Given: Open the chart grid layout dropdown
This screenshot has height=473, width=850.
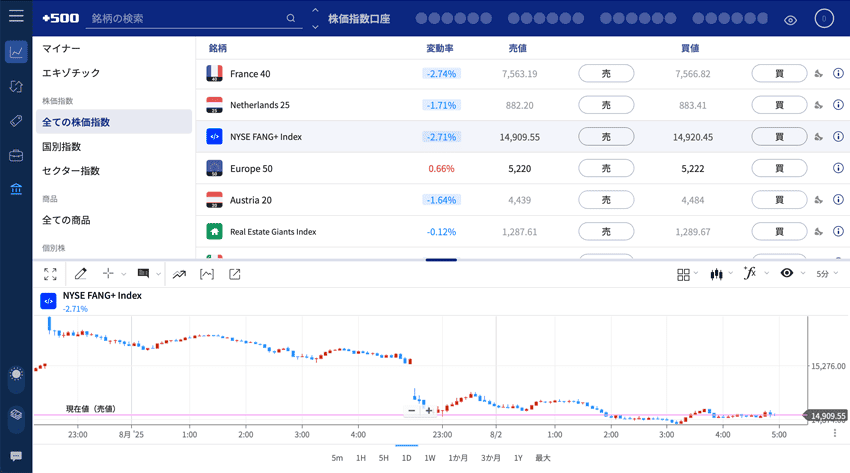Looking at the screenshot, I should 687,274.
